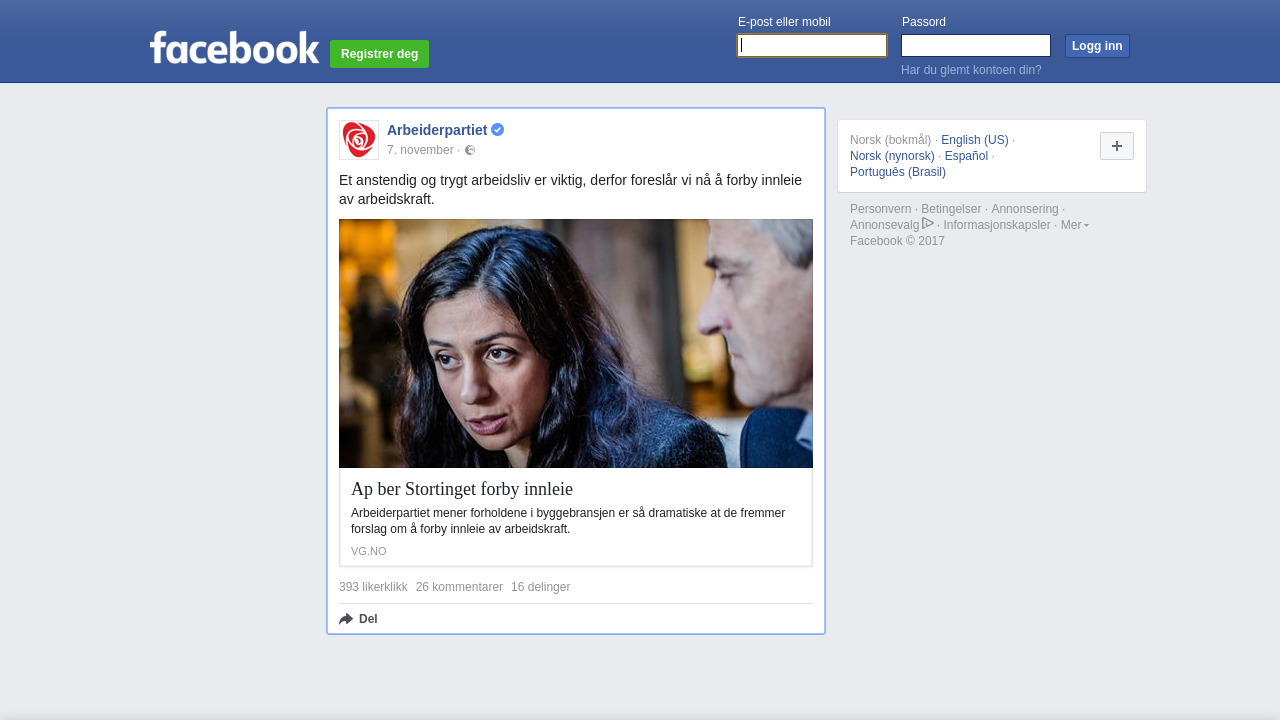This screenshot has width=1280, height=720.
Task: Click the article description about byggebransjen
Action: (568, 521)
